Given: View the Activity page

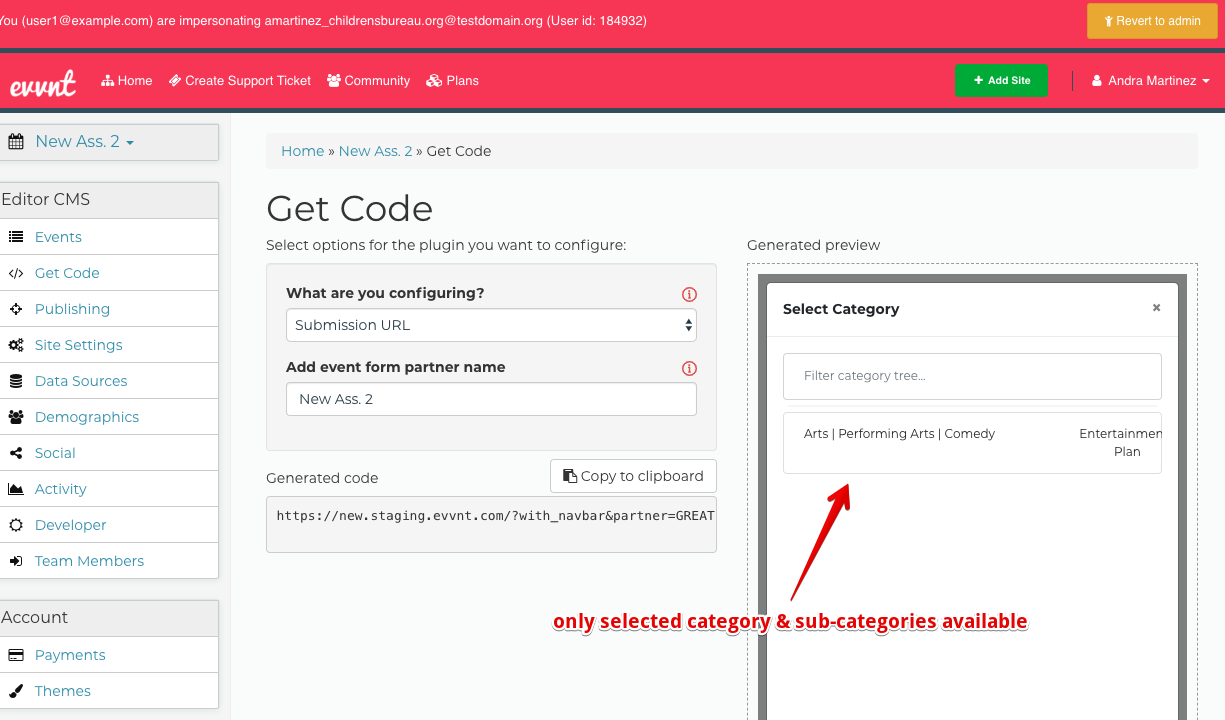Looking at the screenshot, I should (x=60, y=489).
